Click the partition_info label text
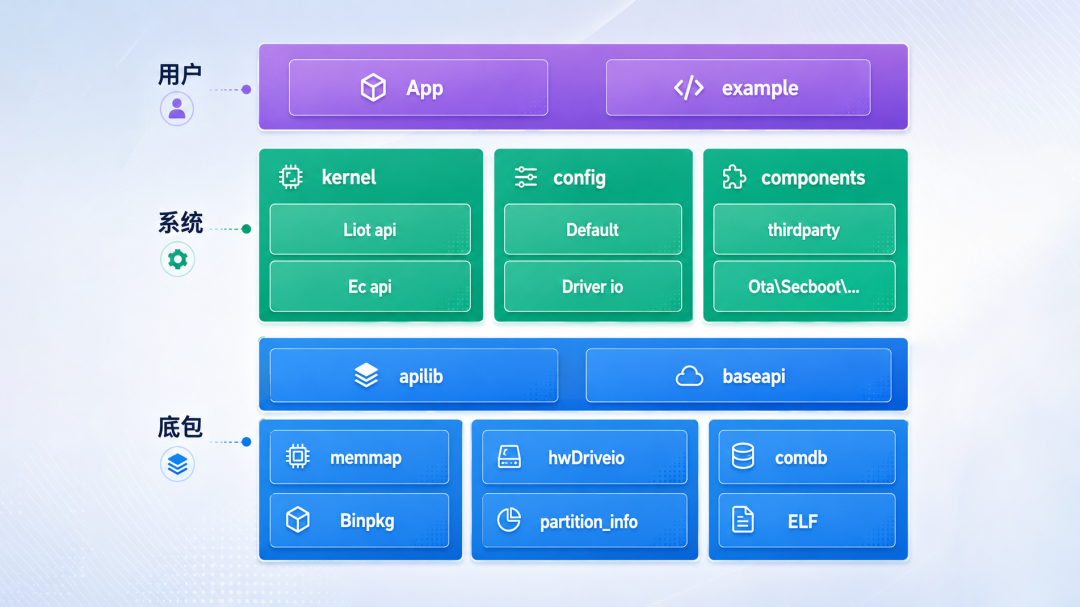Viewport: 1080px width, 607px height. [x=589, y=522]
